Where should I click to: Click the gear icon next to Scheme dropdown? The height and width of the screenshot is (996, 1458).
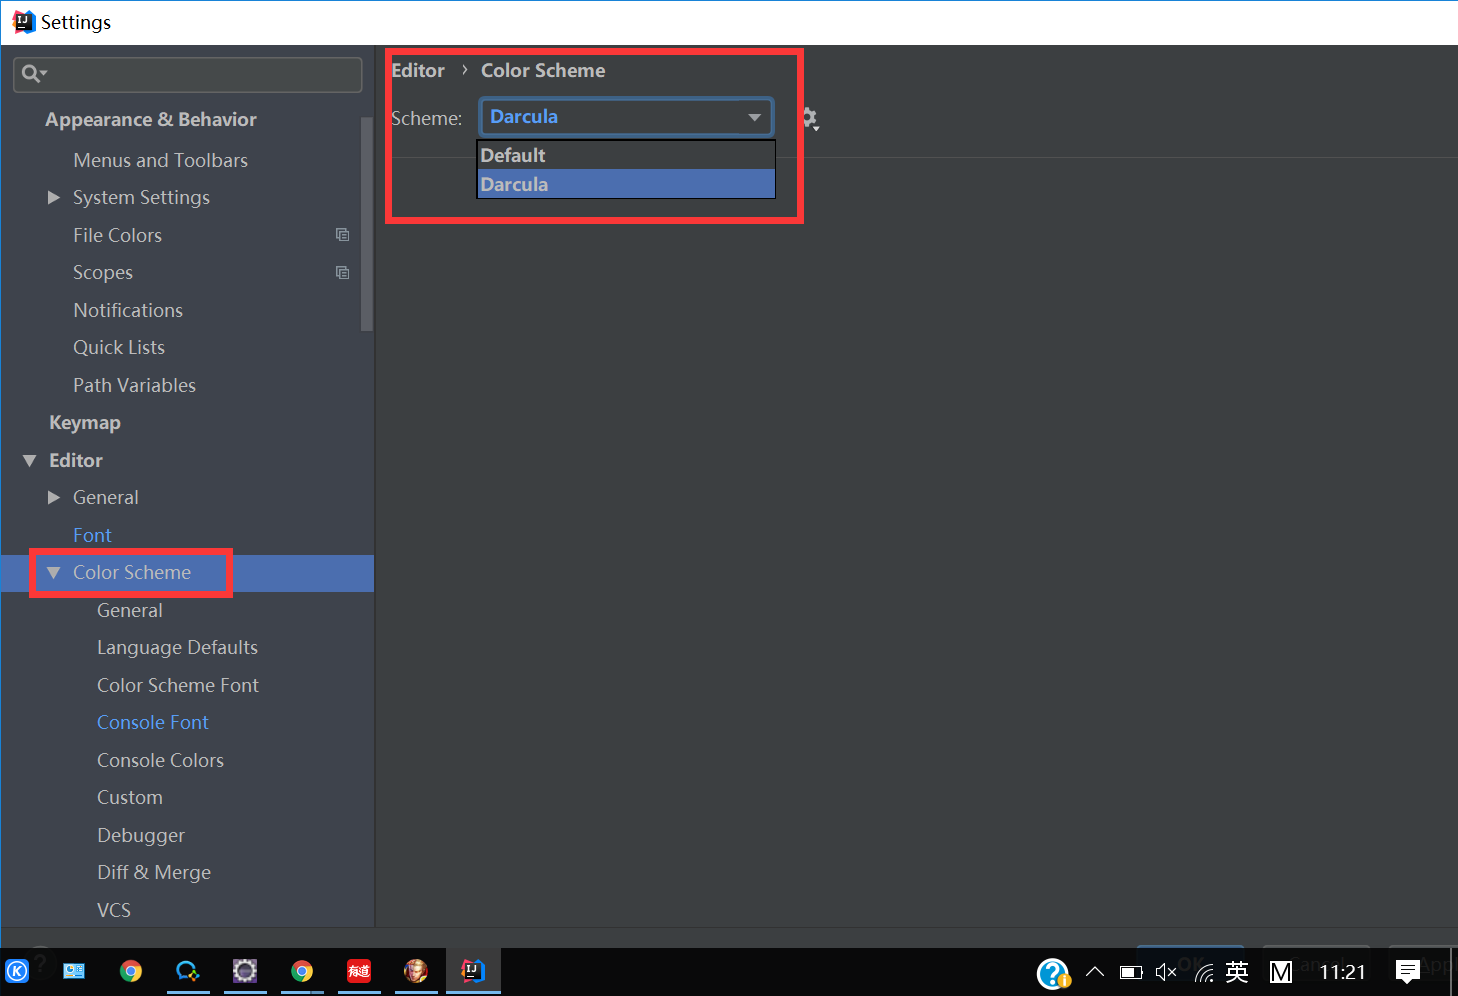pyautogui.click(x=809, y=118)
